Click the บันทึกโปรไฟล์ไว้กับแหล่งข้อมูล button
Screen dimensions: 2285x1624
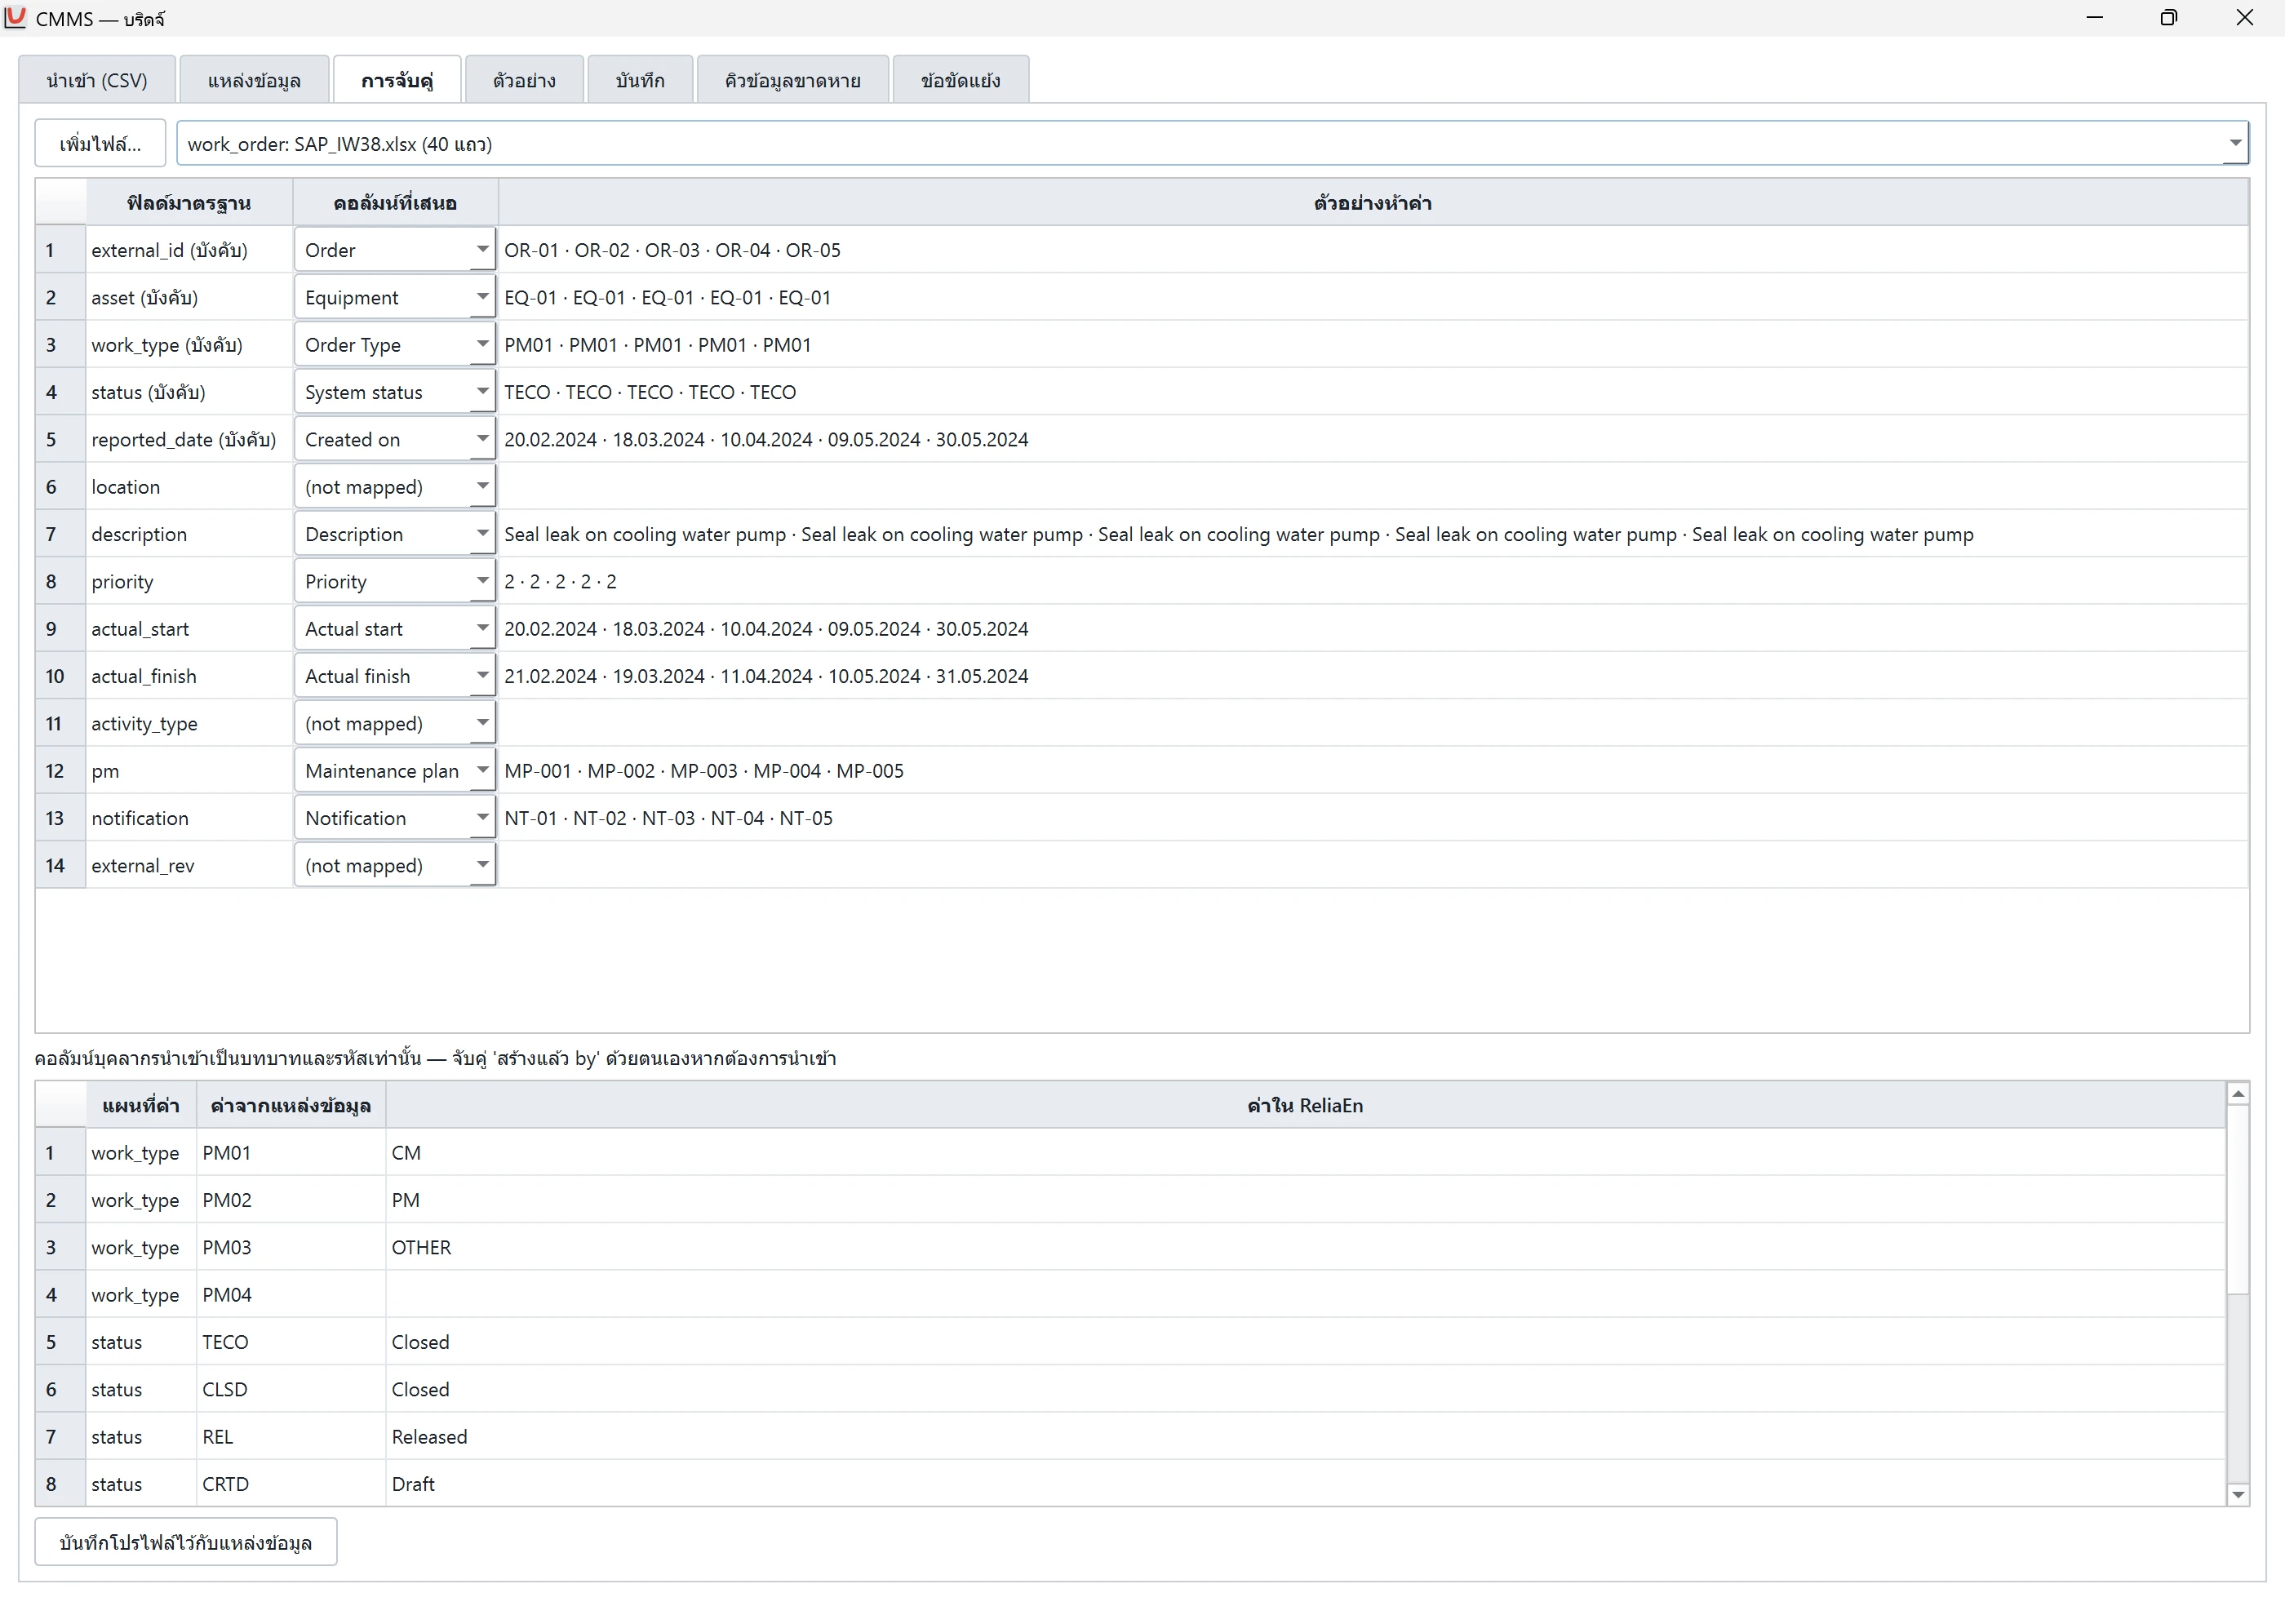(x=186, y=1542)
